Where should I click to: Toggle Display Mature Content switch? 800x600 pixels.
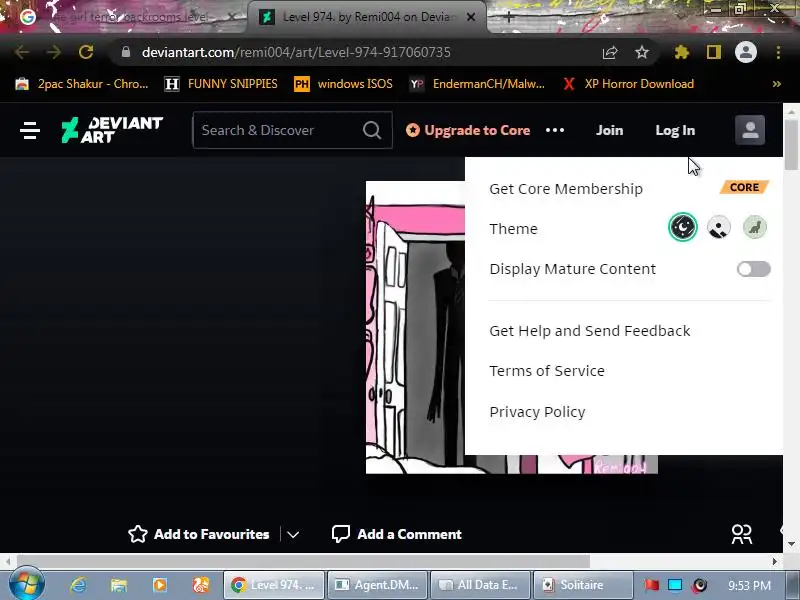tap(754, 269)
